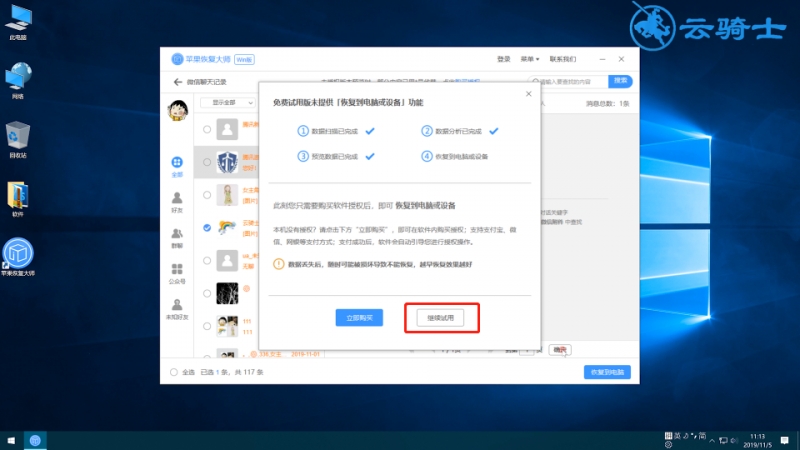The width and height of the screenshot is (800, 450).
Task: Click the 确定 page jump button
Action: [560, 350]
